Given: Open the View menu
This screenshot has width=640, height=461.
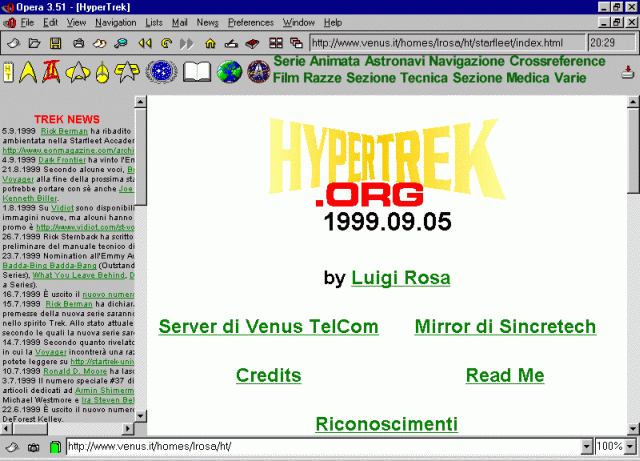Looking at the screenshot, I should point(76,22).
